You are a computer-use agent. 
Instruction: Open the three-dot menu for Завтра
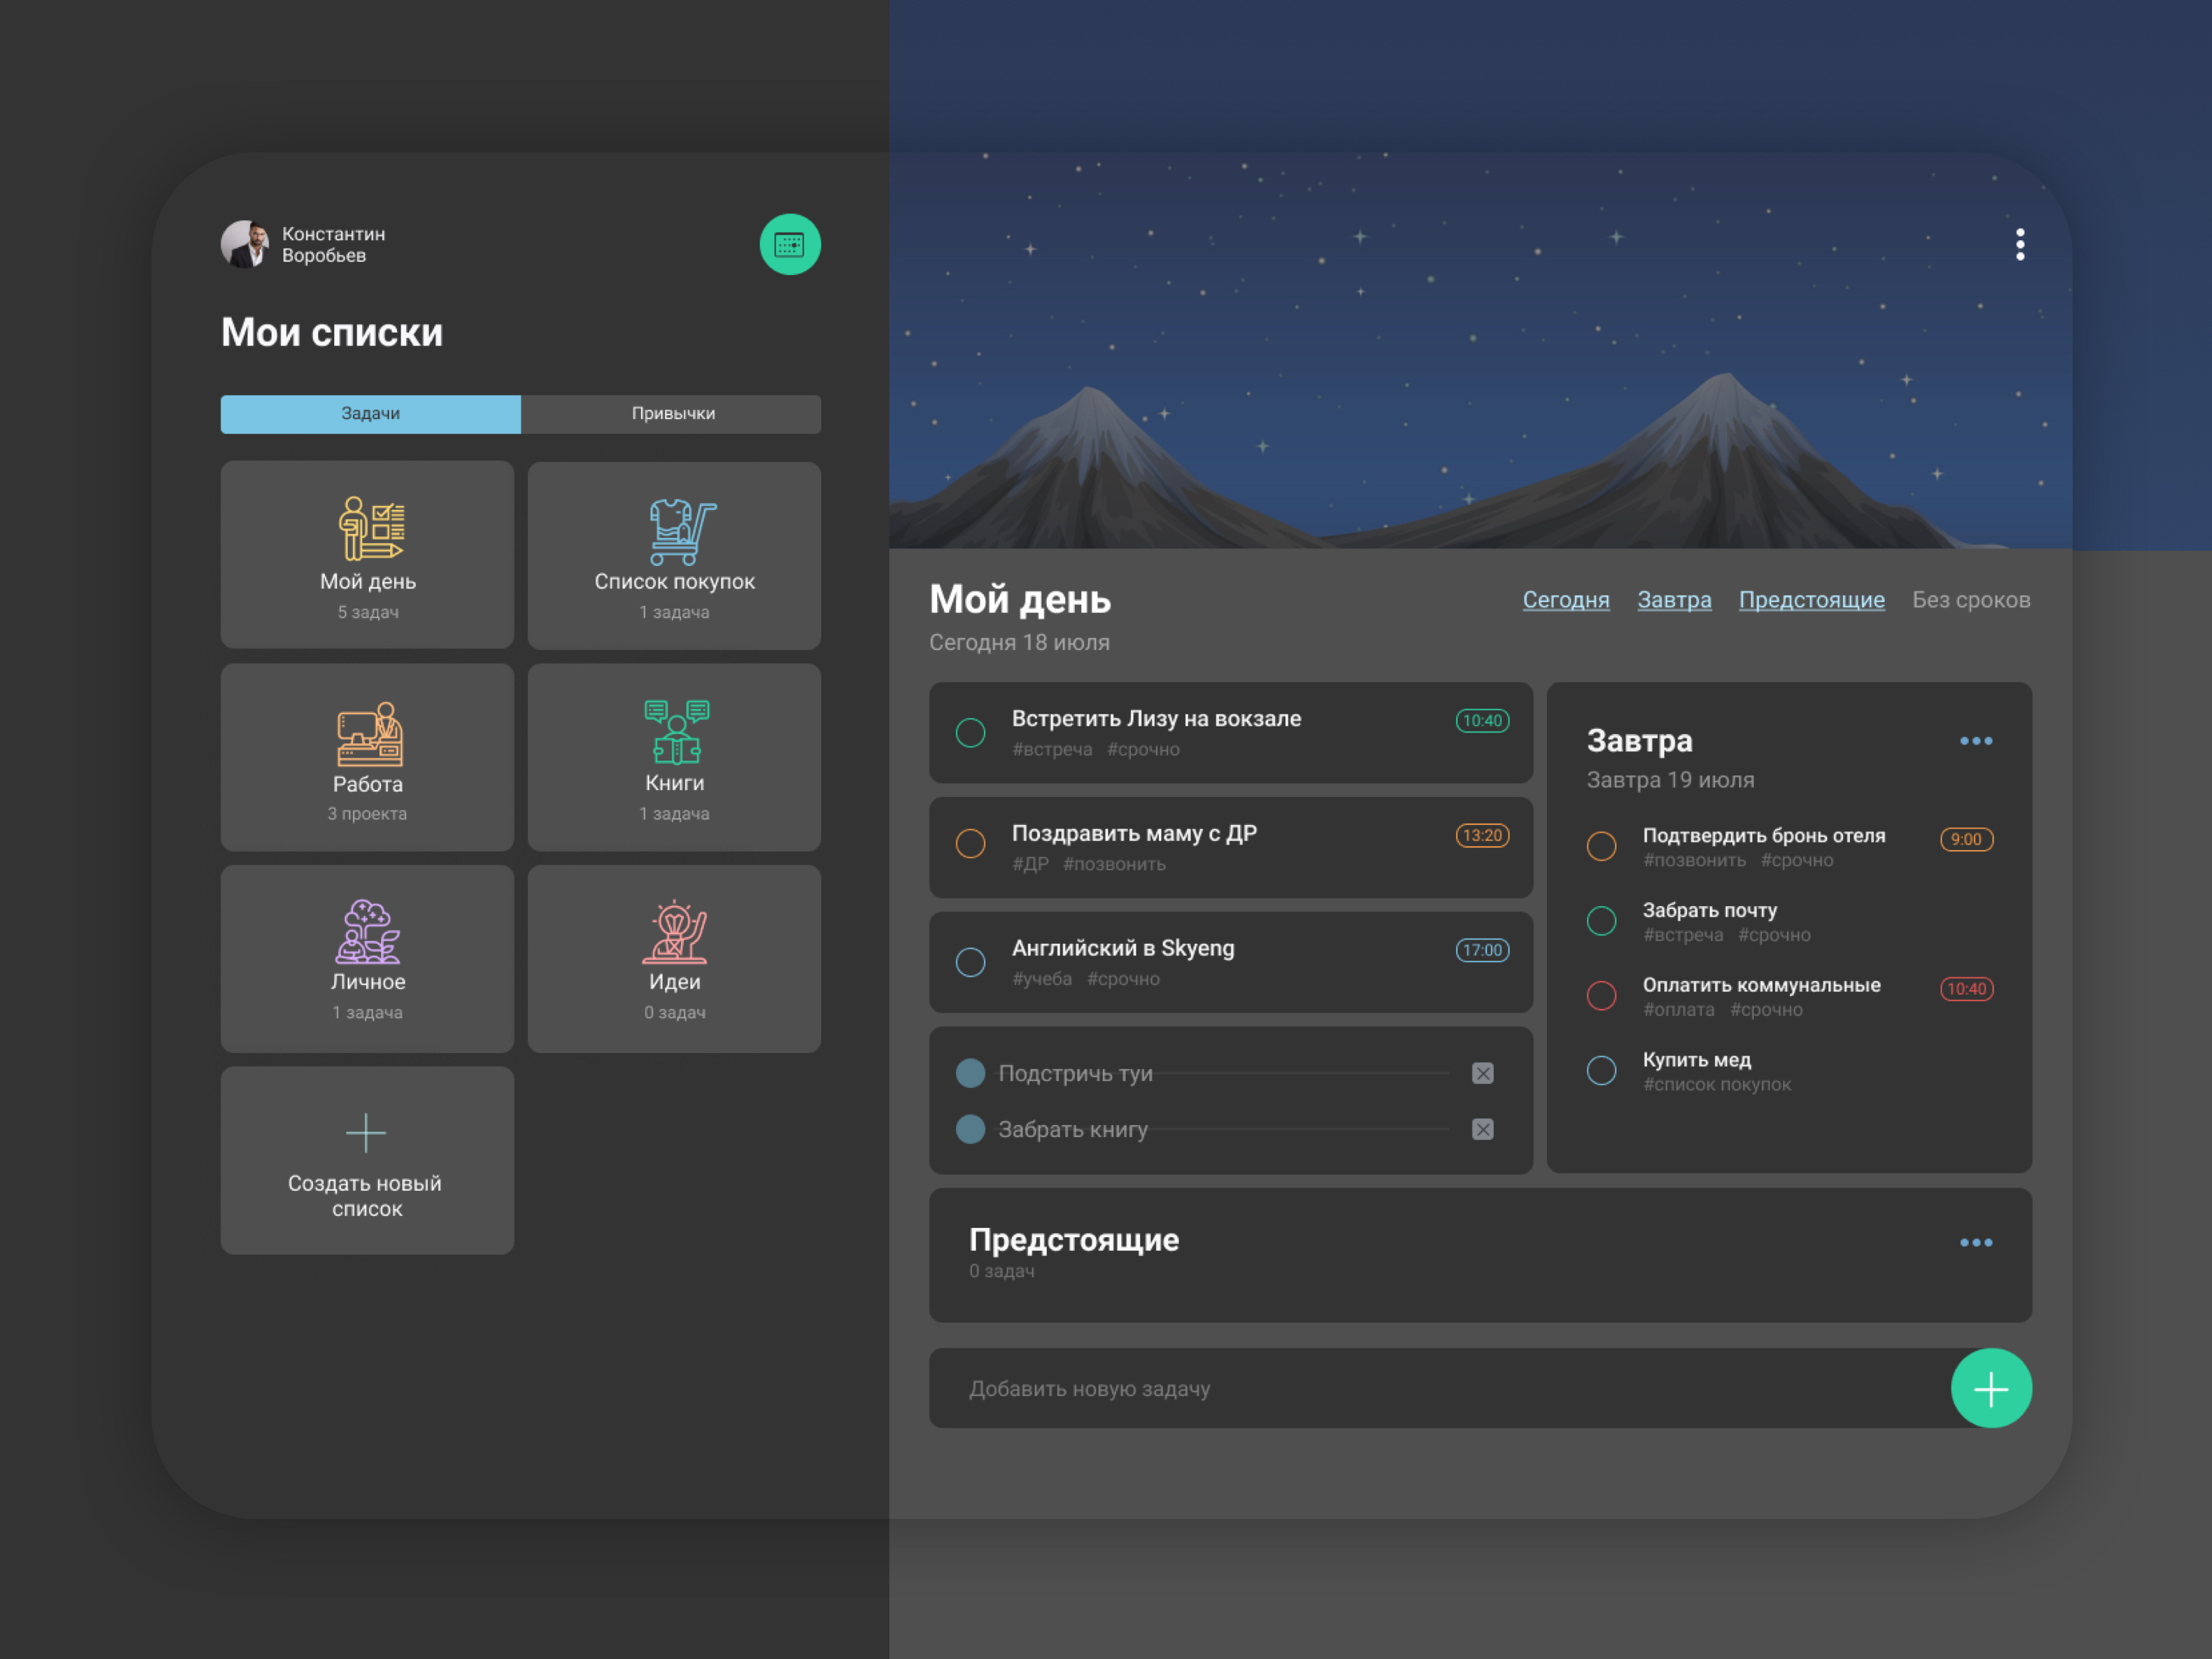[1975, 740]
